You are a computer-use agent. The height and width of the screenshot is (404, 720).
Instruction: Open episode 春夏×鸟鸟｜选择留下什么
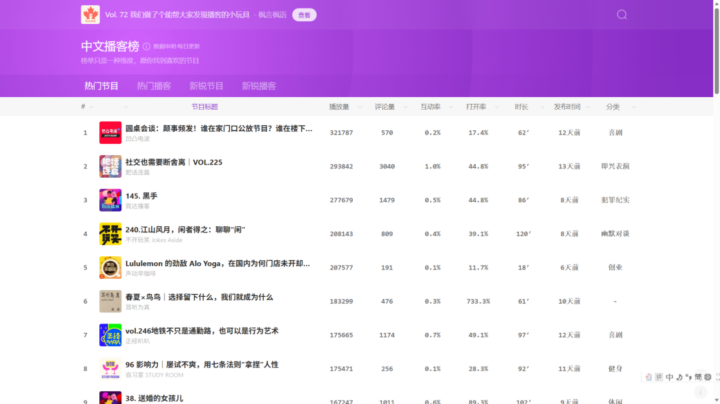[199, 297]
